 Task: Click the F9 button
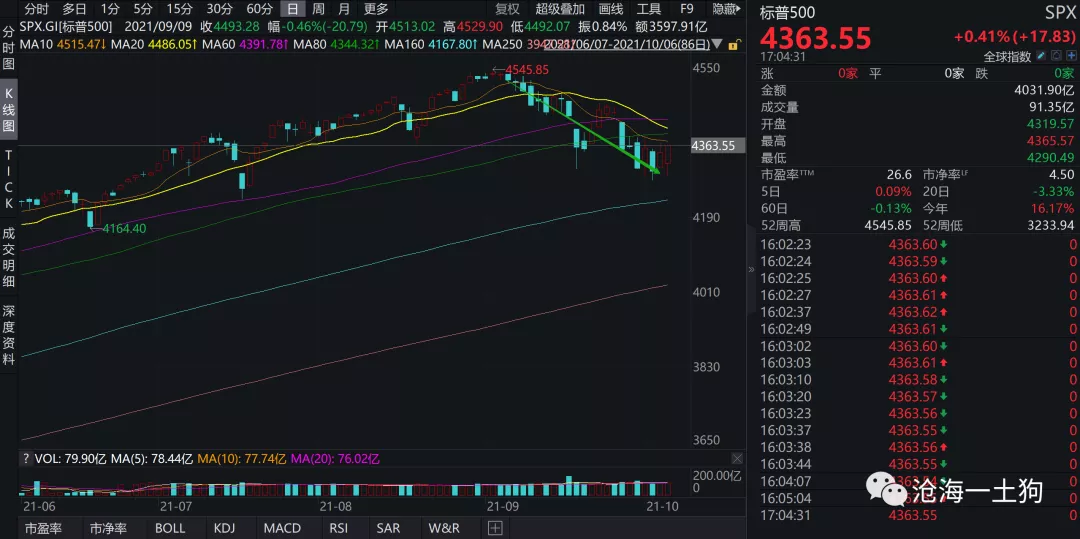click(x=686, y=9)
